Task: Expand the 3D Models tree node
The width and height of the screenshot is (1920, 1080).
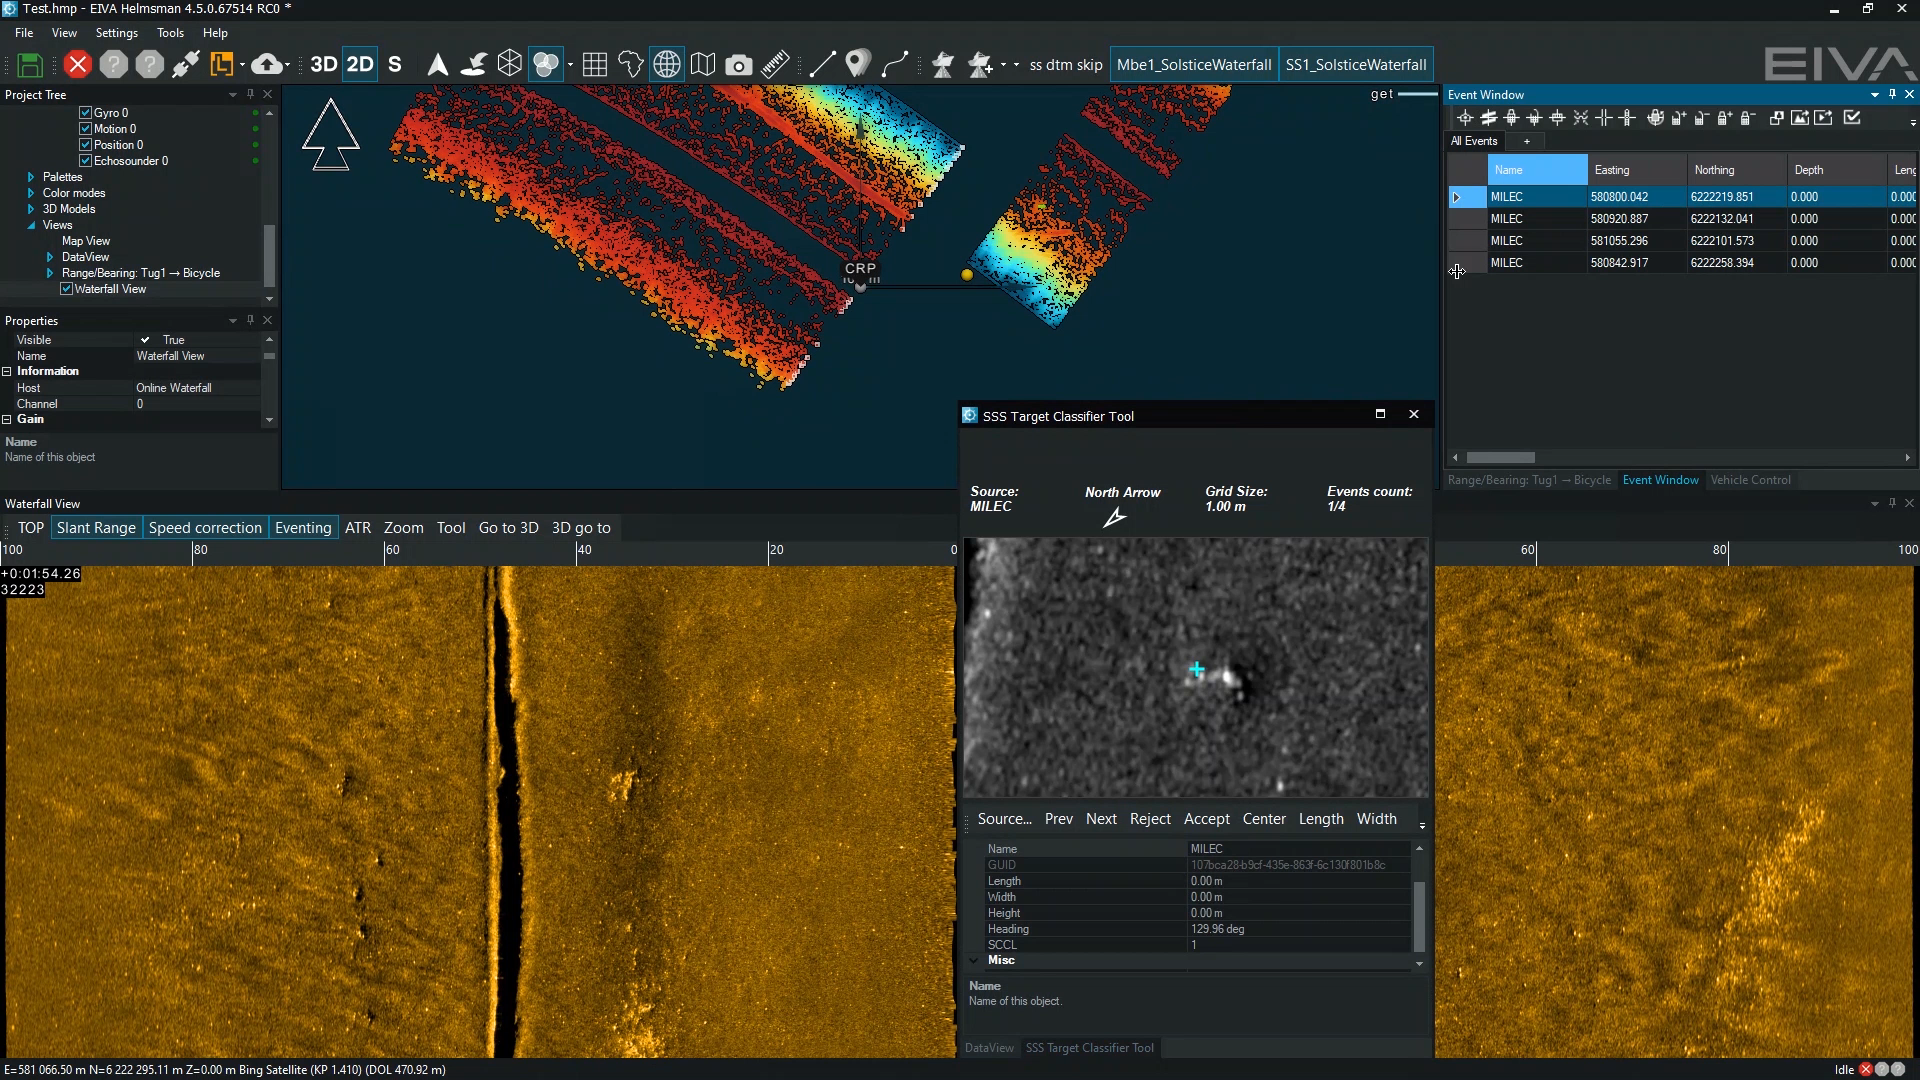Action: coord(31,209)
